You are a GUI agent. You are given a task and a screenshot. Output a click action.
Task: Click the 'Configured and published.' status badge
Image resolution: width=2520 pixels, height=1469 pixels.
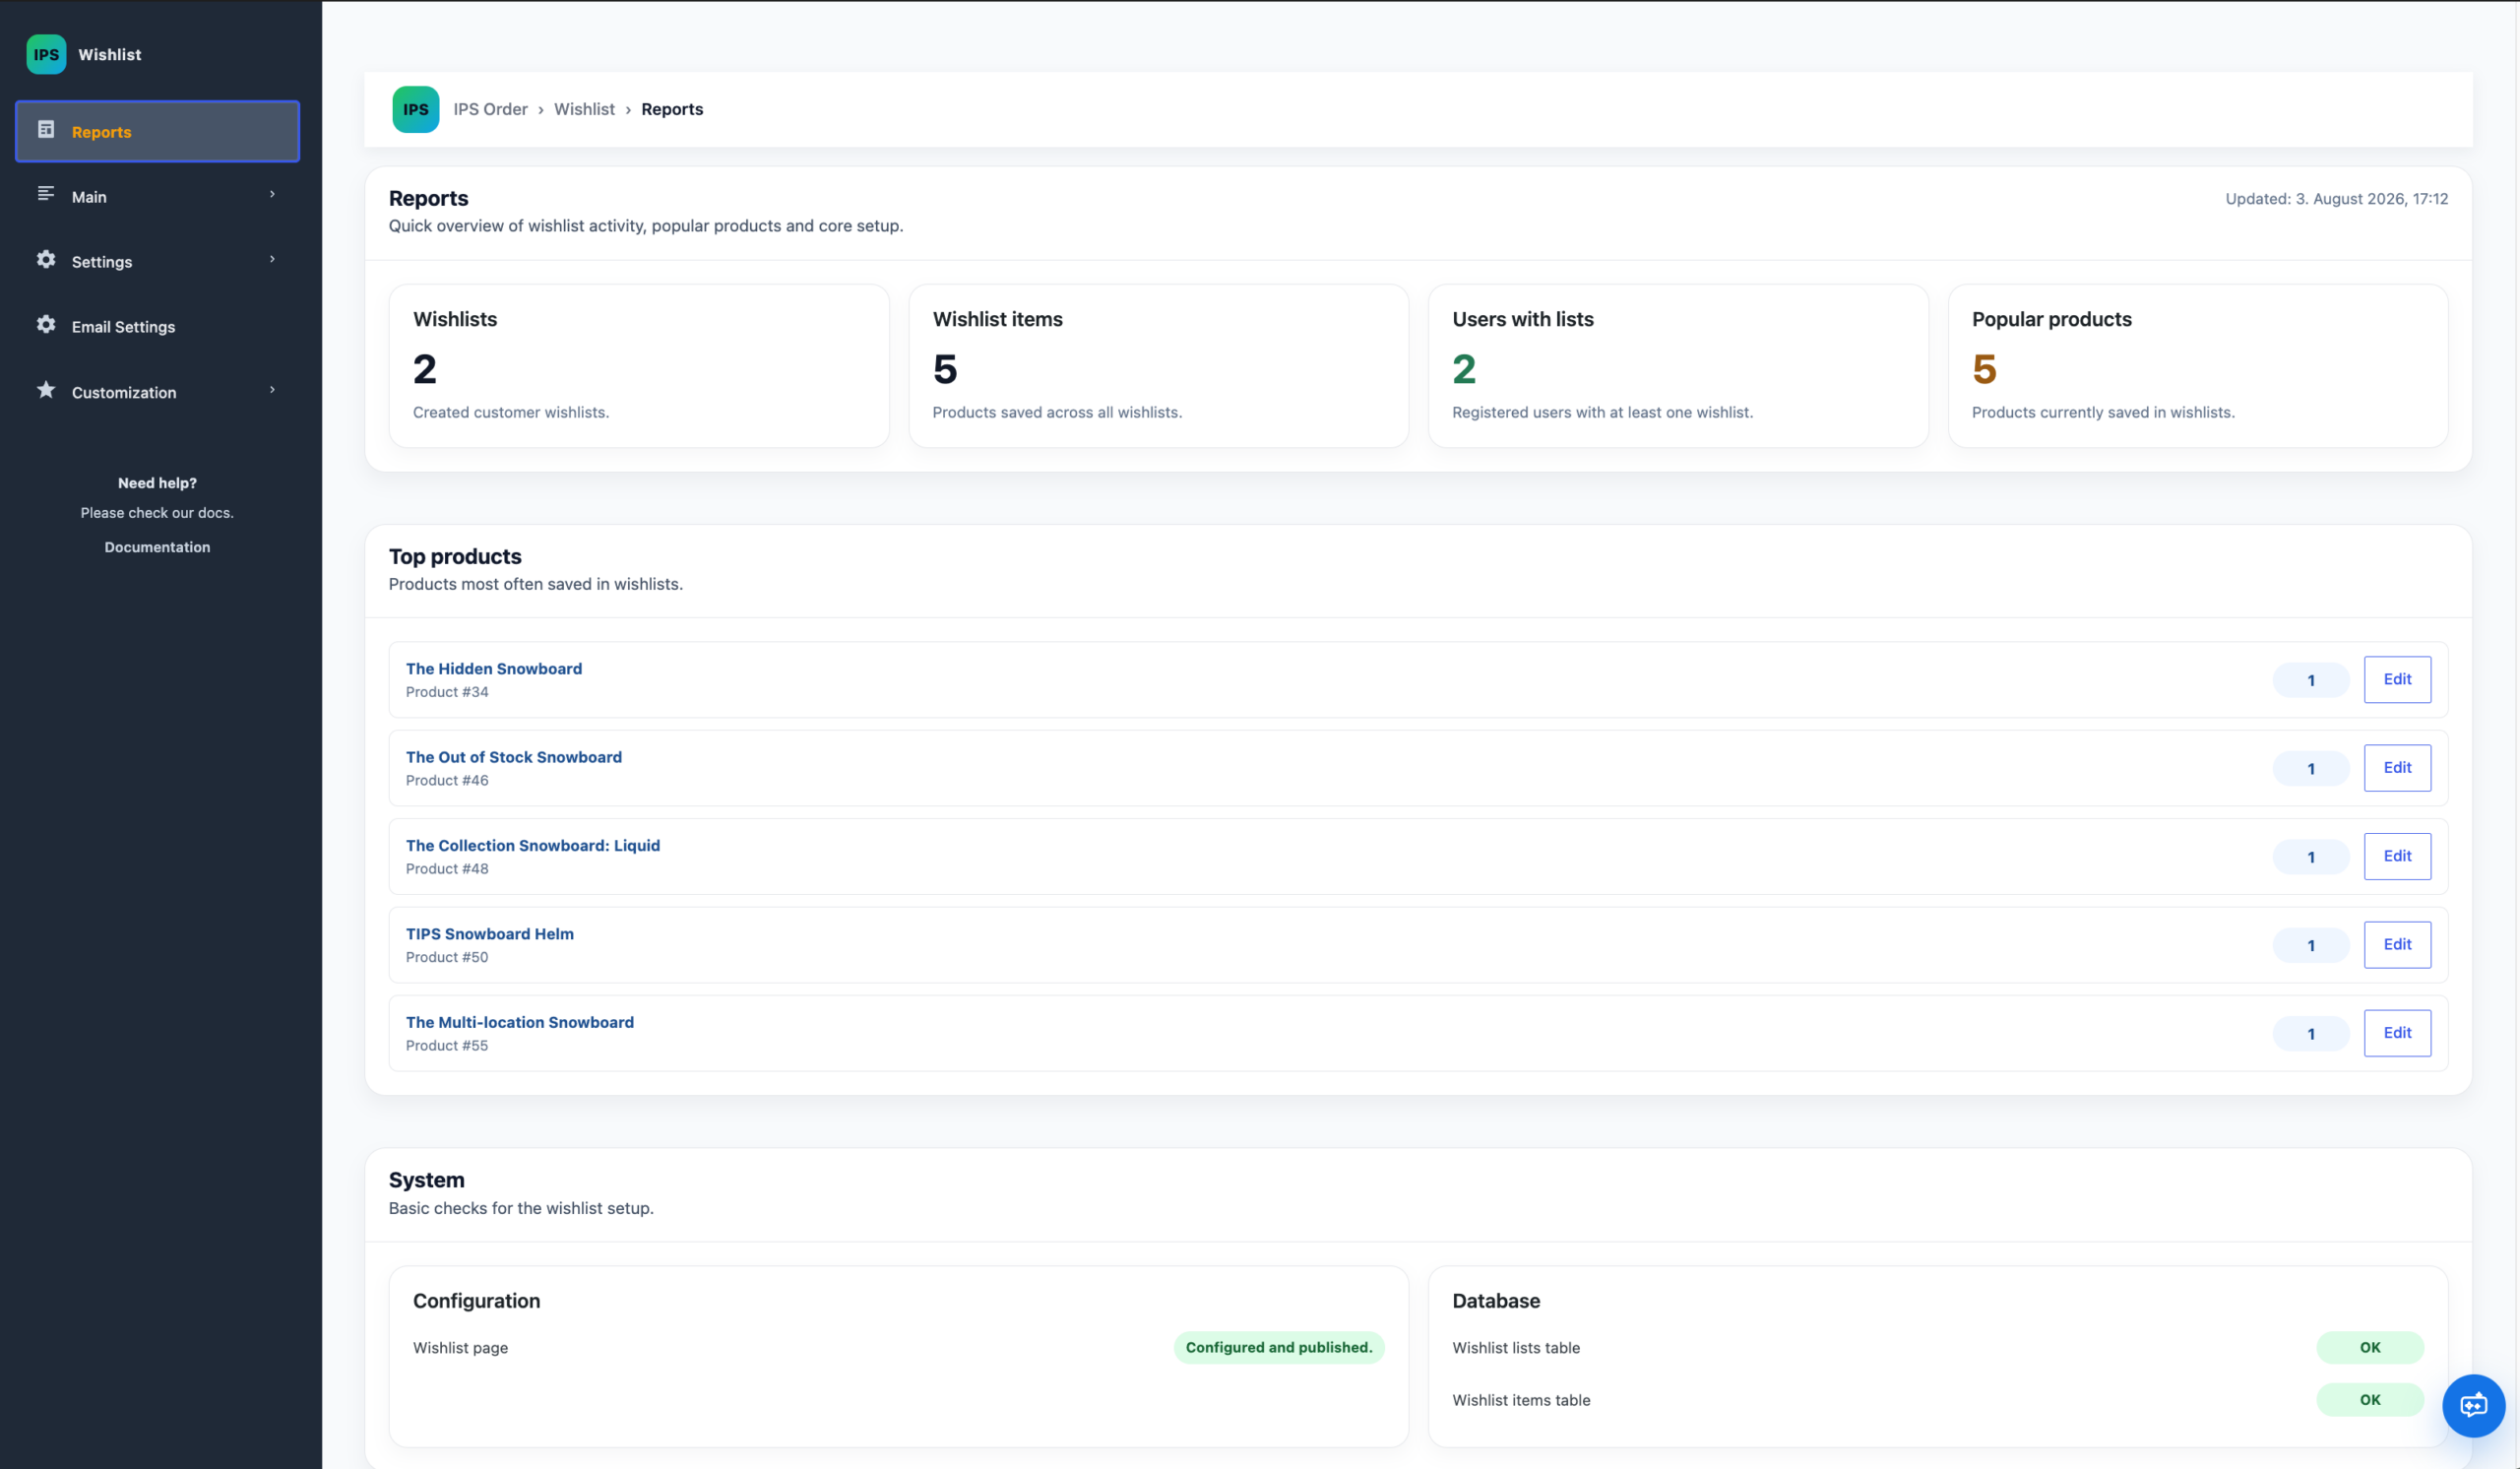coord(1279,1347)
